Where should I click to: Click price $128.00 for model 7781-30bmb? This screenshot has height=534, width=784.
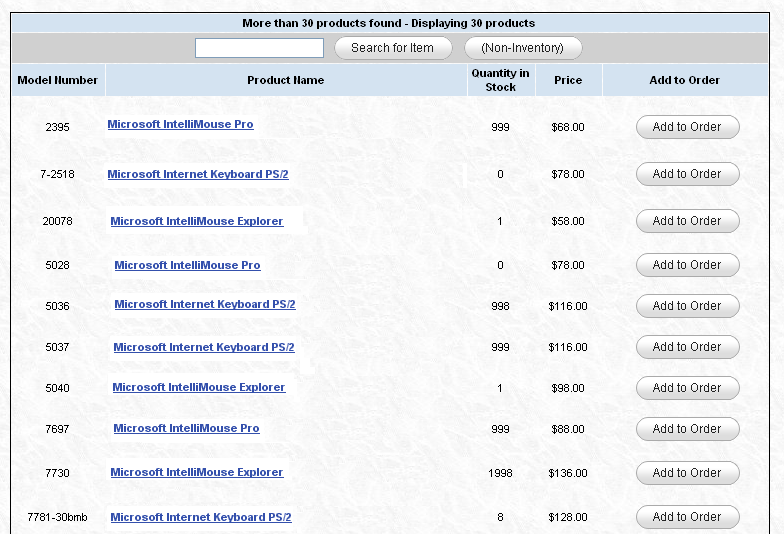pos(568,517)
